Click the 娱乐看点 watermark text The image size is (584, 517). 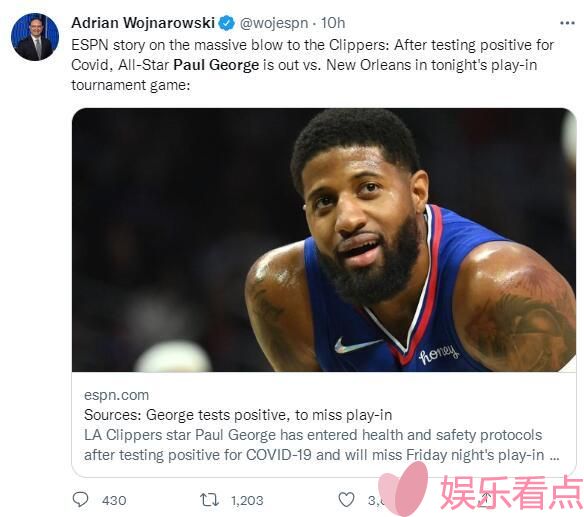[x=512, y=492]
